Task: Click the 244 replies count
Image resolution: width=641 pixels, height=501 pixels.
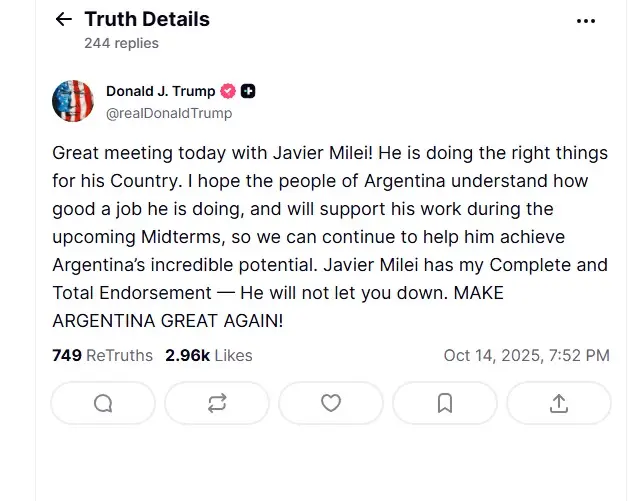Action: [121, 43]
